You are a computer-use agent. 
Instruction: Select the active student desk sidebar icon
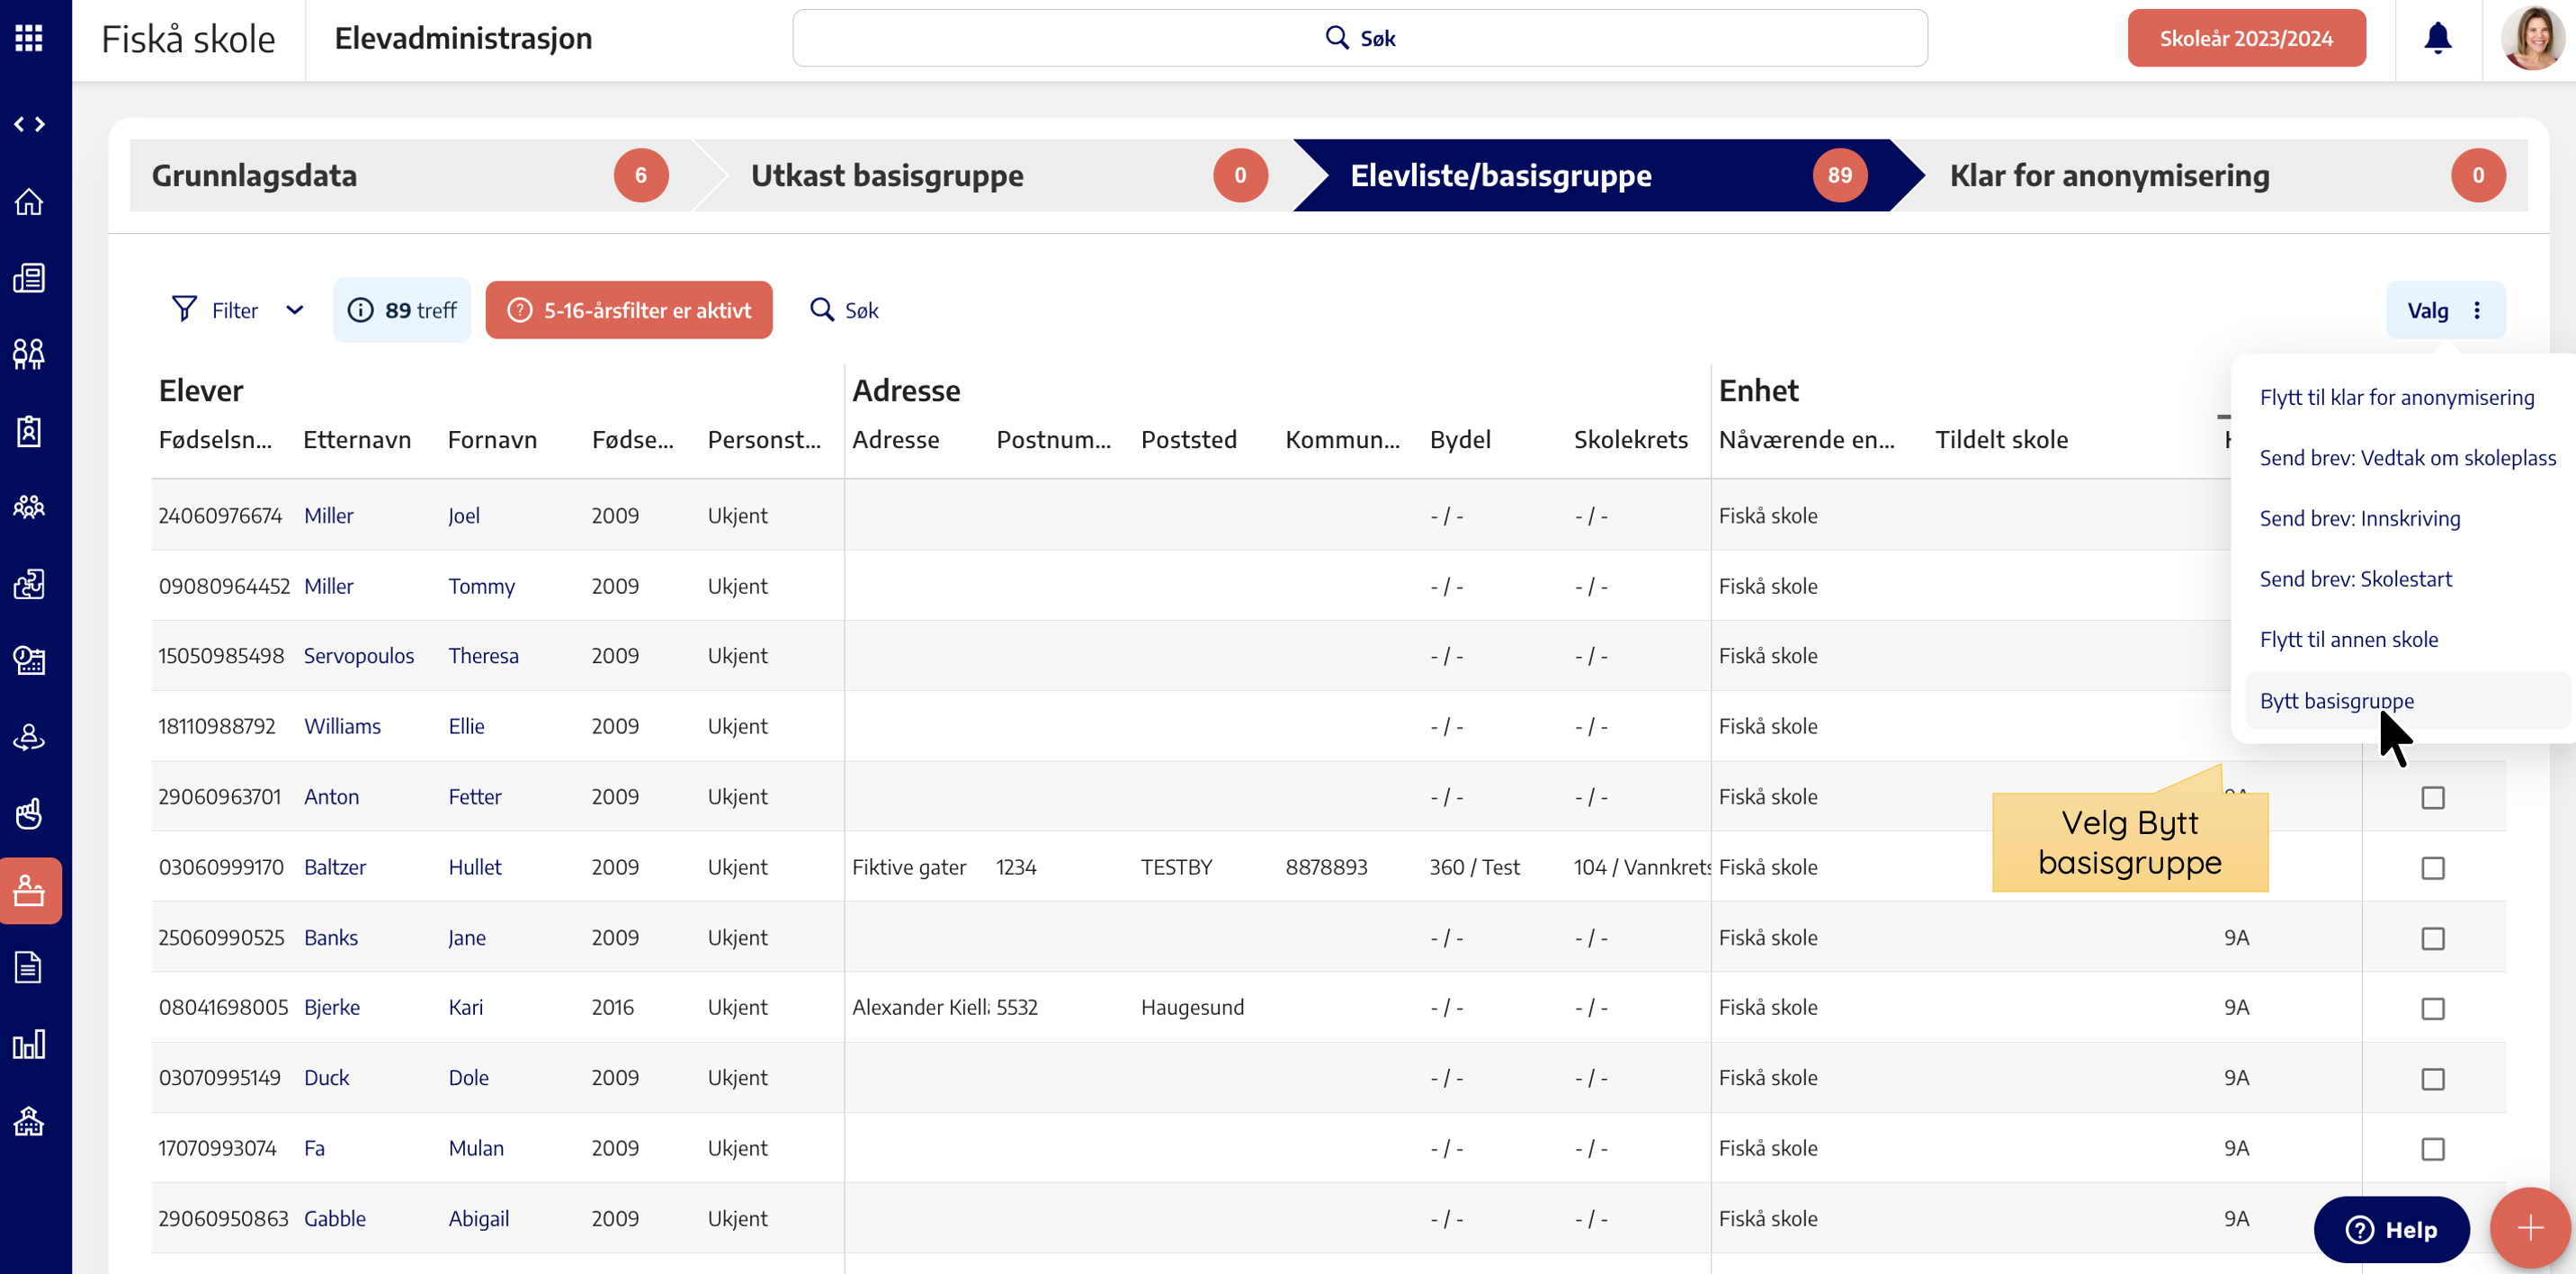[x=30, y=890]
